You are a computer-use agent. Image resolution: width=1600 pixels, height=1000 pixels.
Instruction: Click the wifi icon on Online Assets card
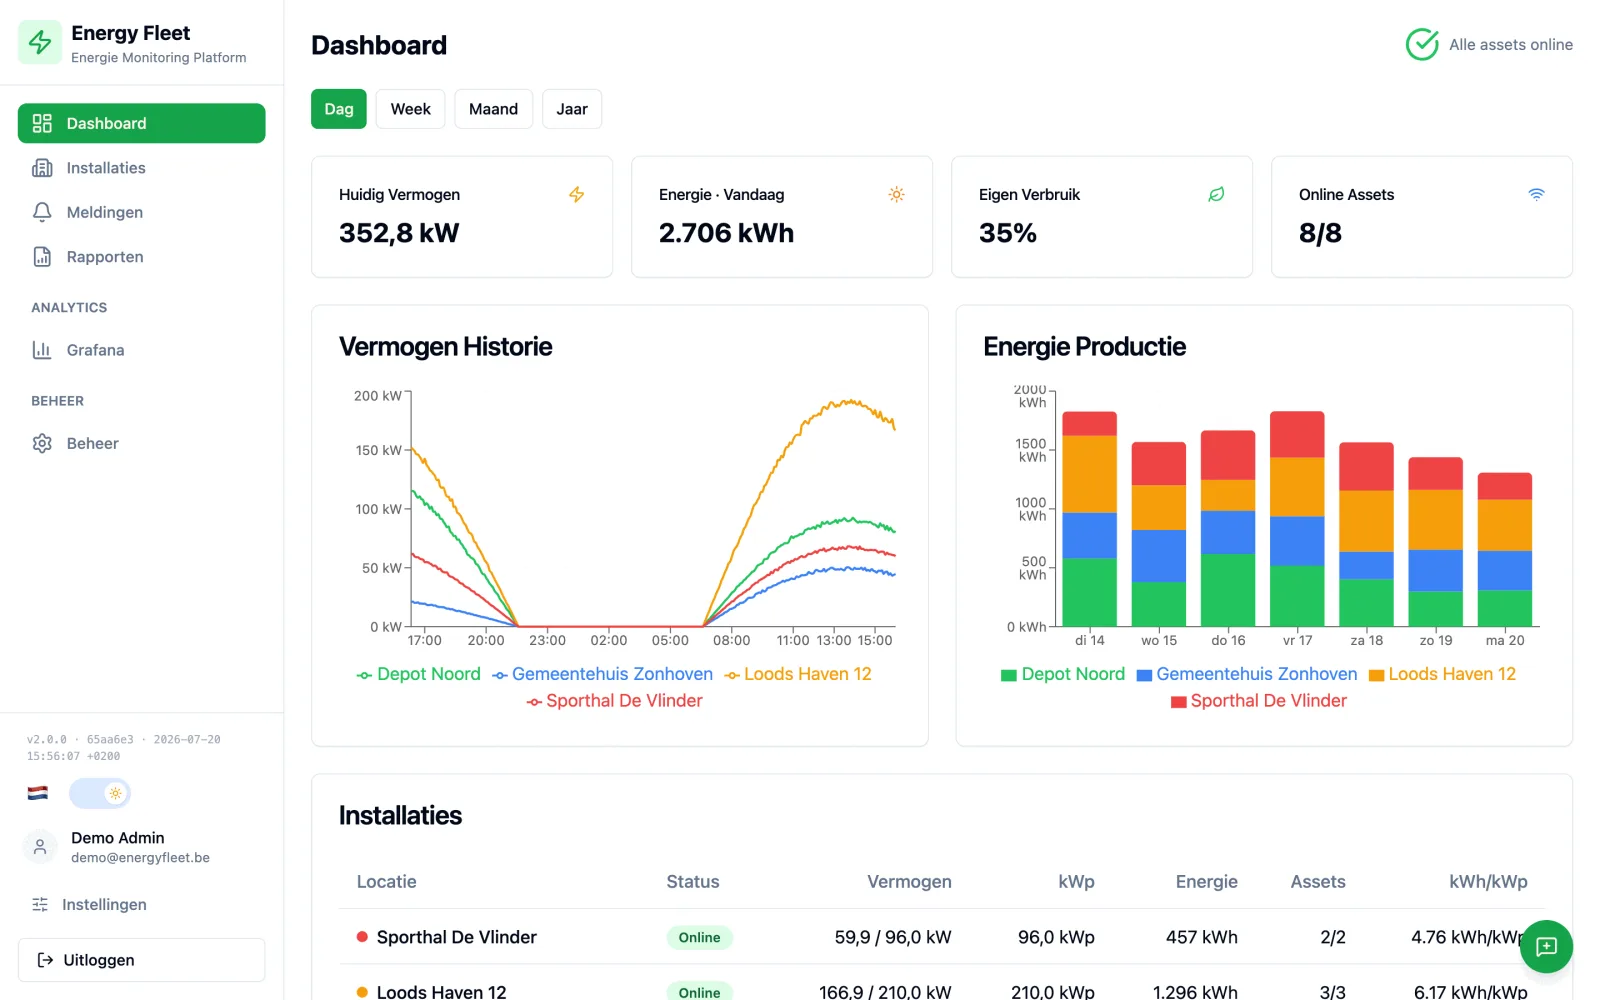coord(1536,194)
